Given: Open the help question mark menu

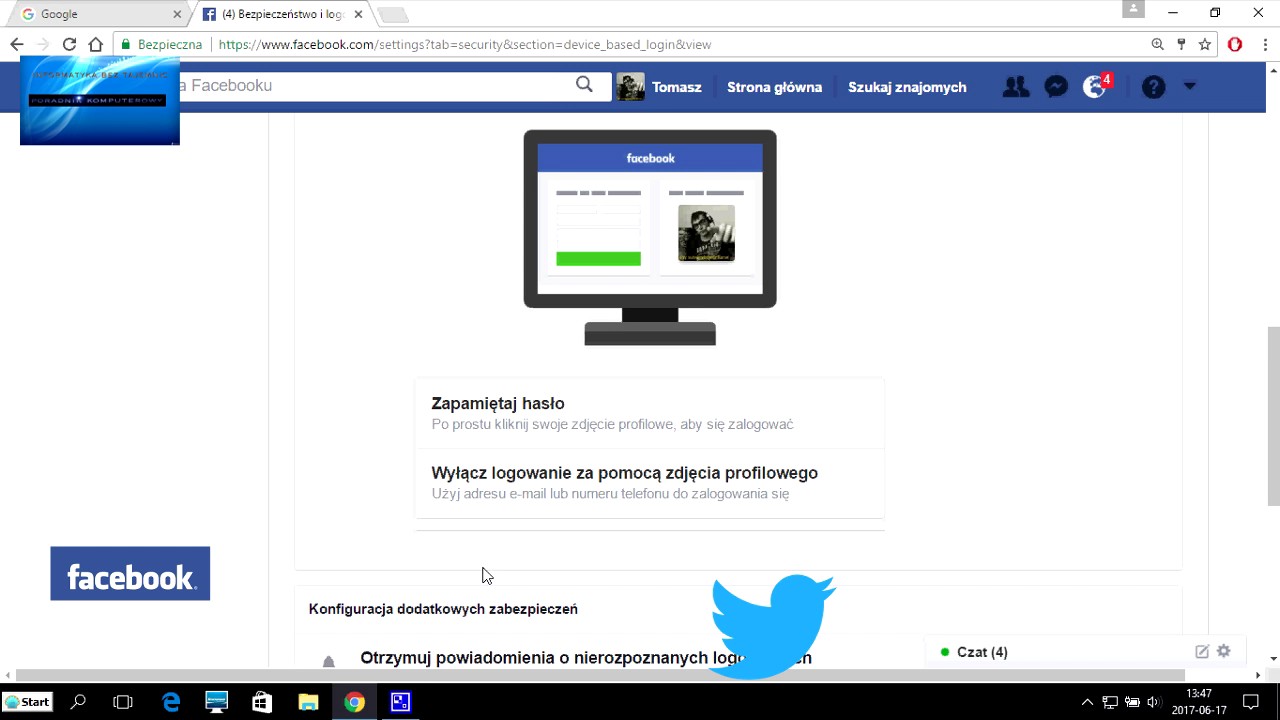Looking at the screenshot, I should click(1153, 87).
